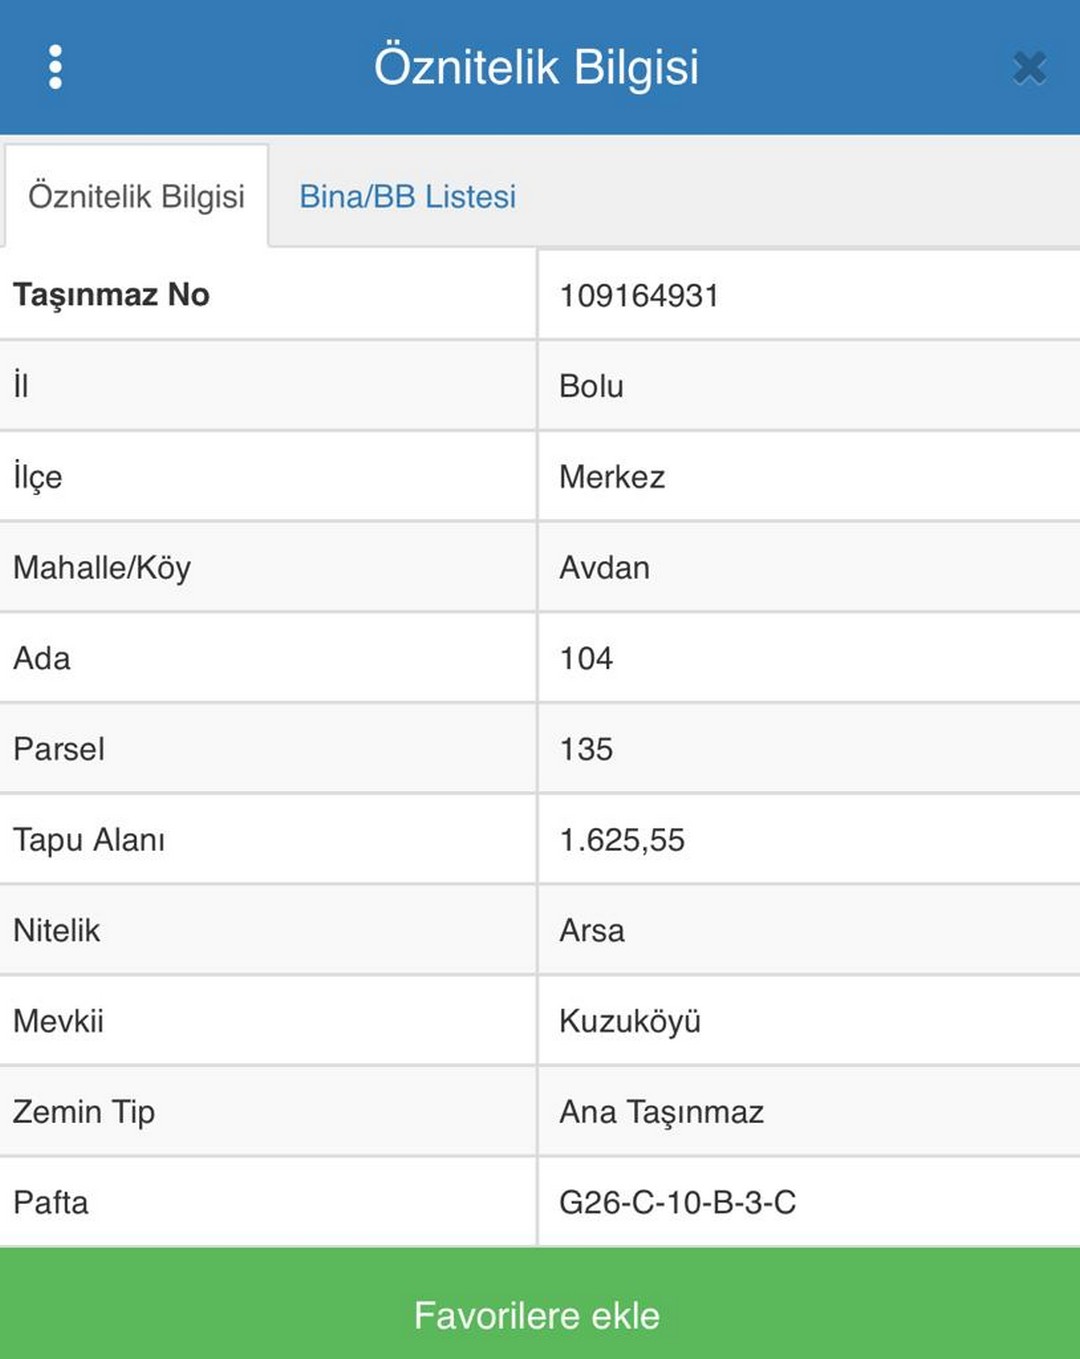Select the Öznitelik Bilgisi tab

[x=136, y=196]
